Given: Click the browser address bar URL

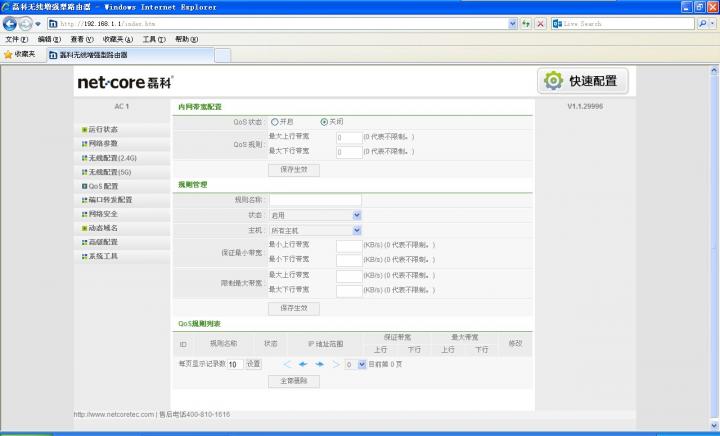Looking at the screenshot, I should tap(278, 23).
